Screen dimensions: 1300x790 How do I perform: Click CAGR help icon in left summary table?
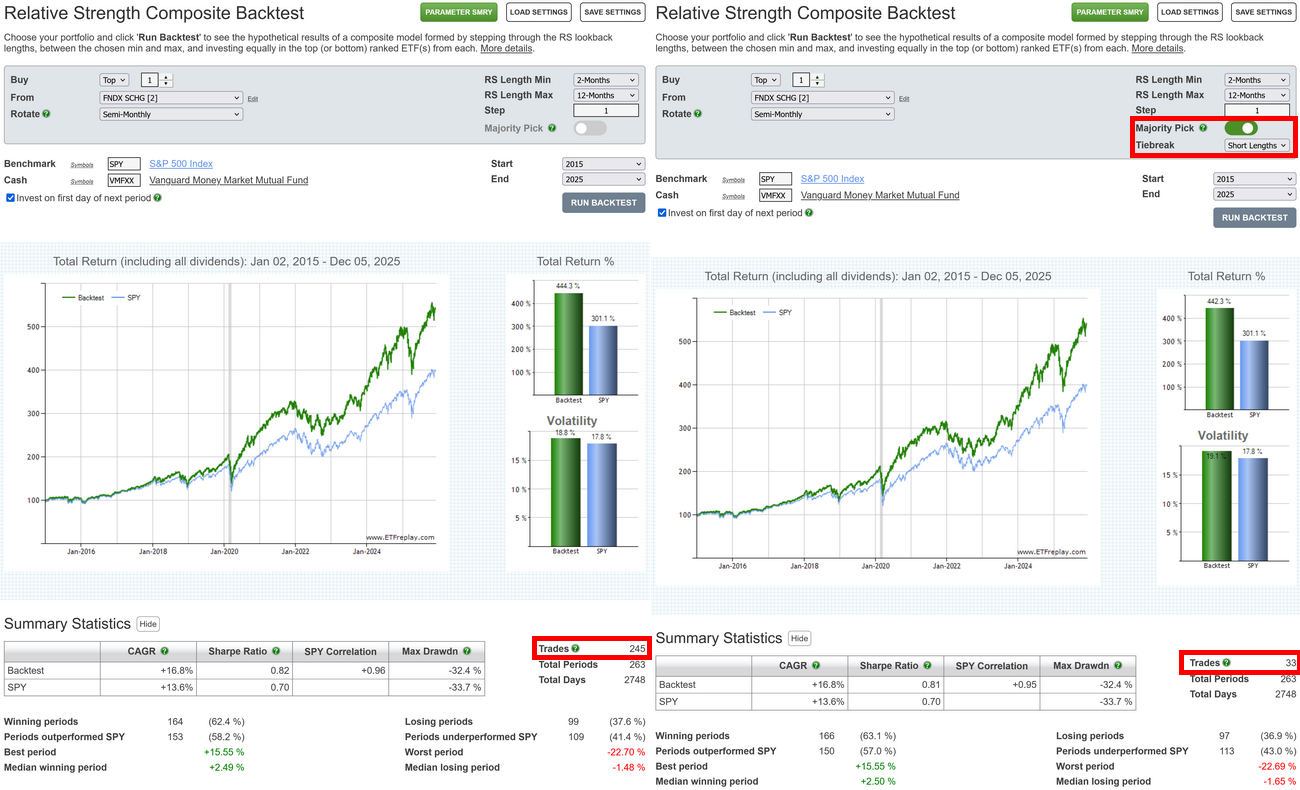pyautogui.click(x=165, y=651)
